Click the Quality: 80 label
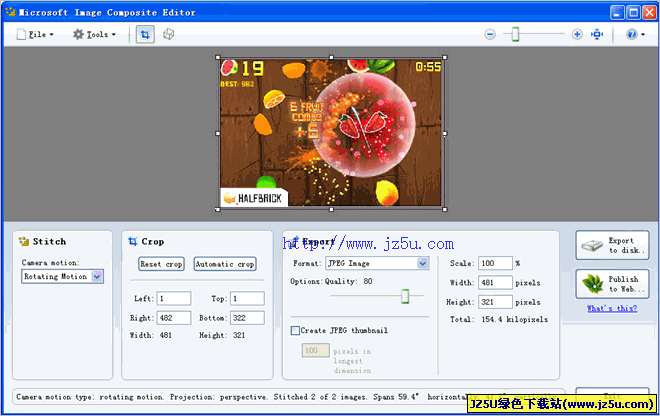Screen dimensions: 660x416 349,281
